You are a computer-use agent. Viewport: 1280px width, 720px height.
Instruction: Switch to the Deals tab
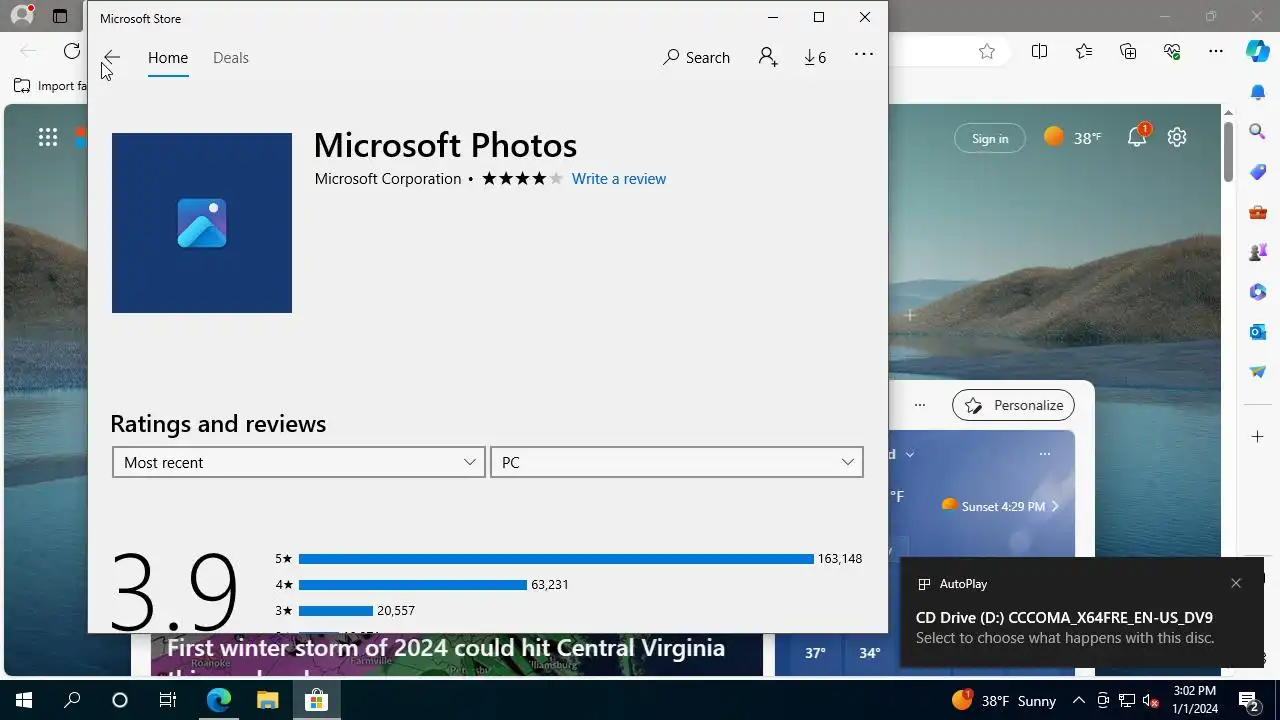pyautogui.click(x=231, y=57)
